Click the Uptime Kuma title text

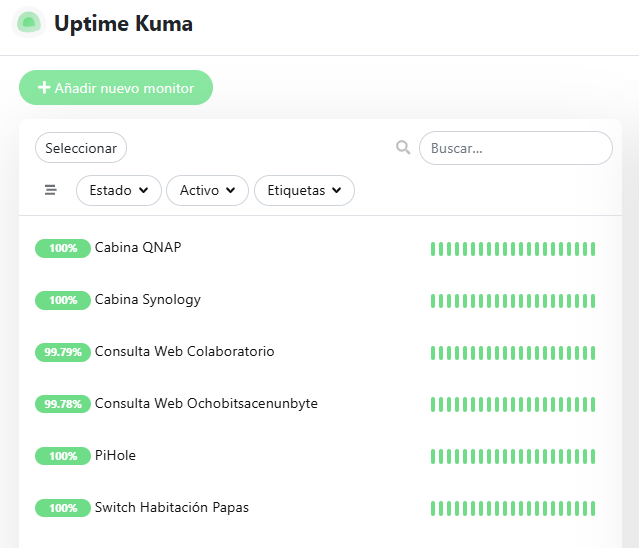click(x=123, y=24)
